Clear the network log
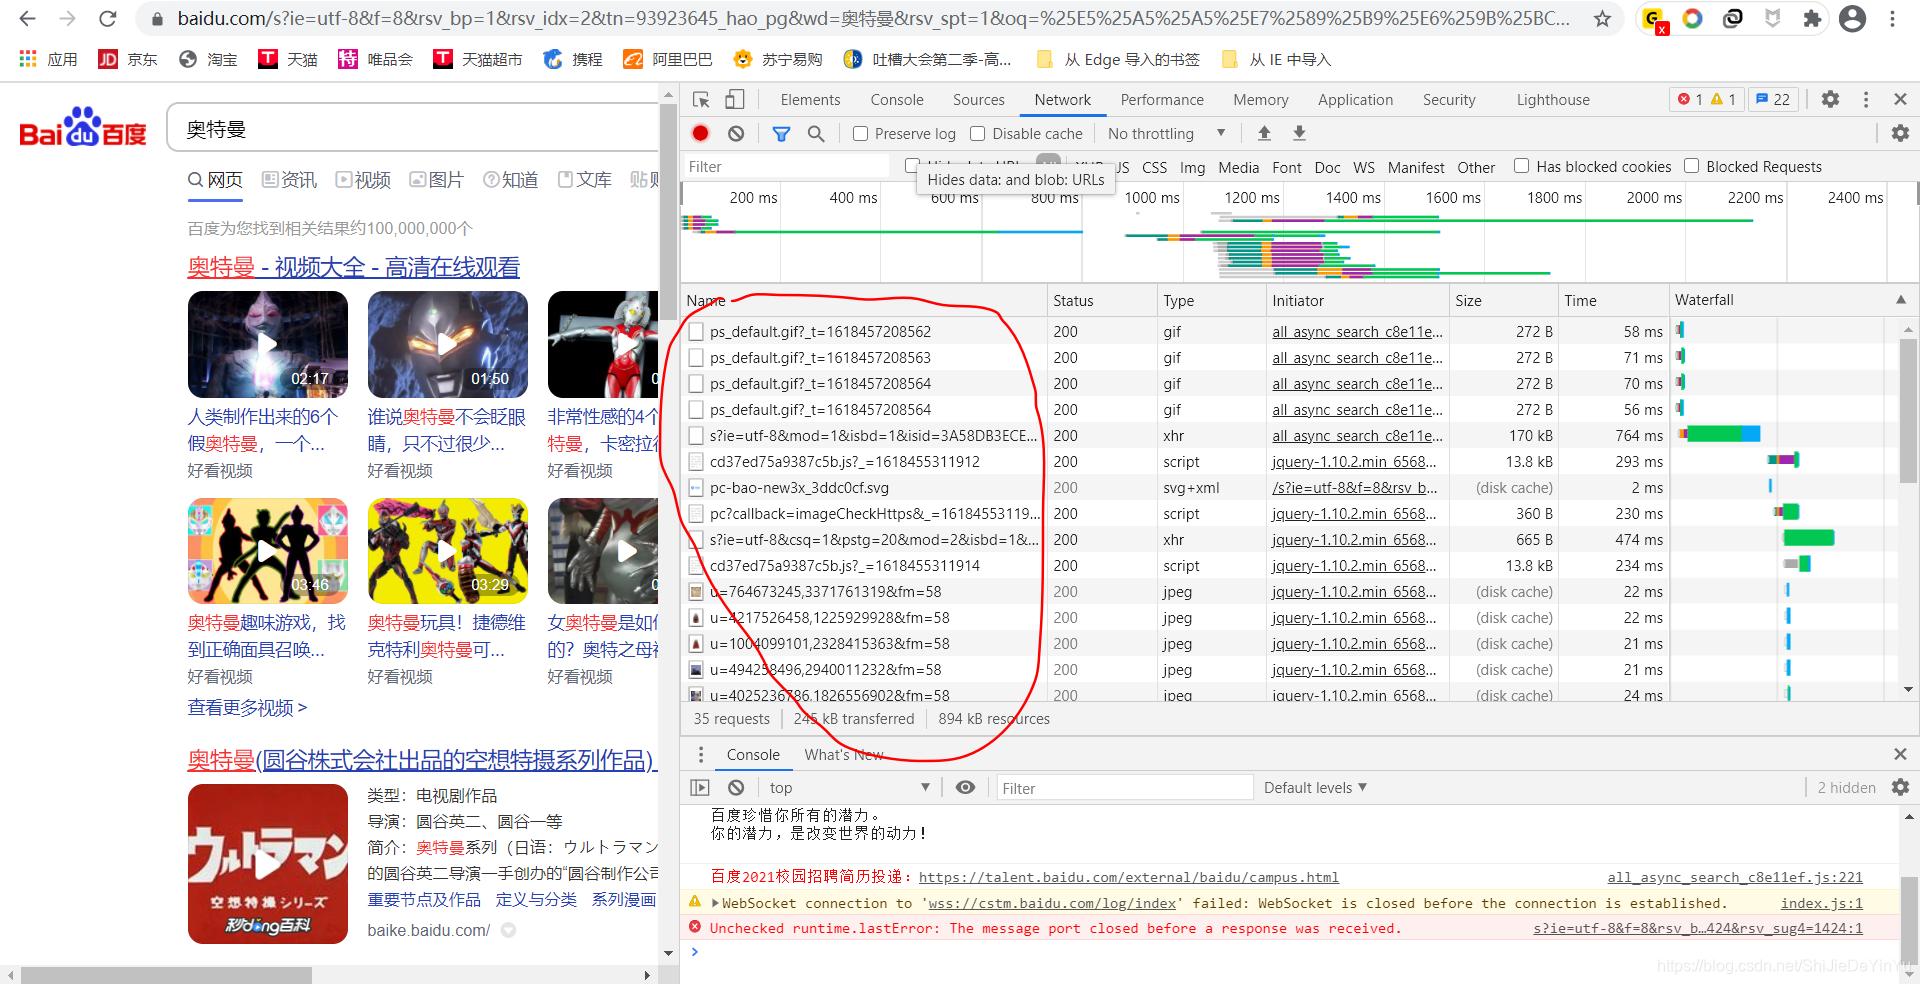 click(x=736, y=133)
